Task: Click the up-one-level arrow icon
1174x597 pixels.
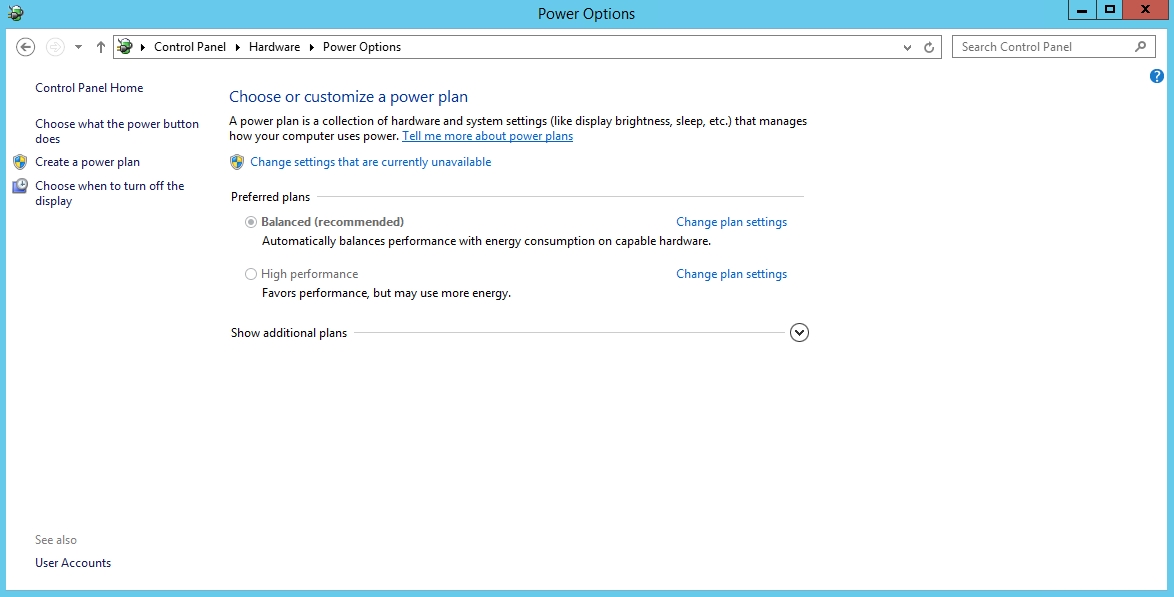Action: 100,46
